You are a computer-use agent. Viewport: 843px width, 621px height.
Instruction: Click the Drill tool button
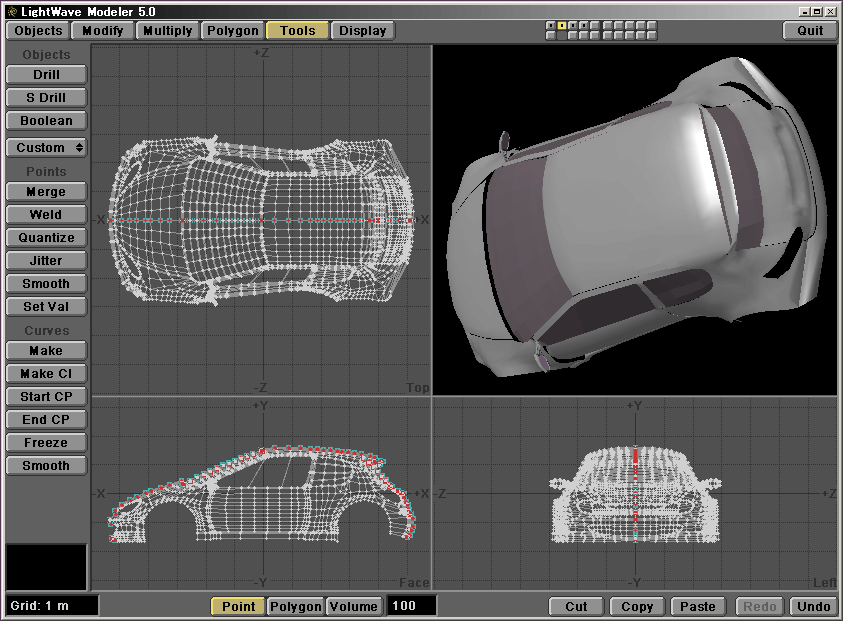coord(46,74)
